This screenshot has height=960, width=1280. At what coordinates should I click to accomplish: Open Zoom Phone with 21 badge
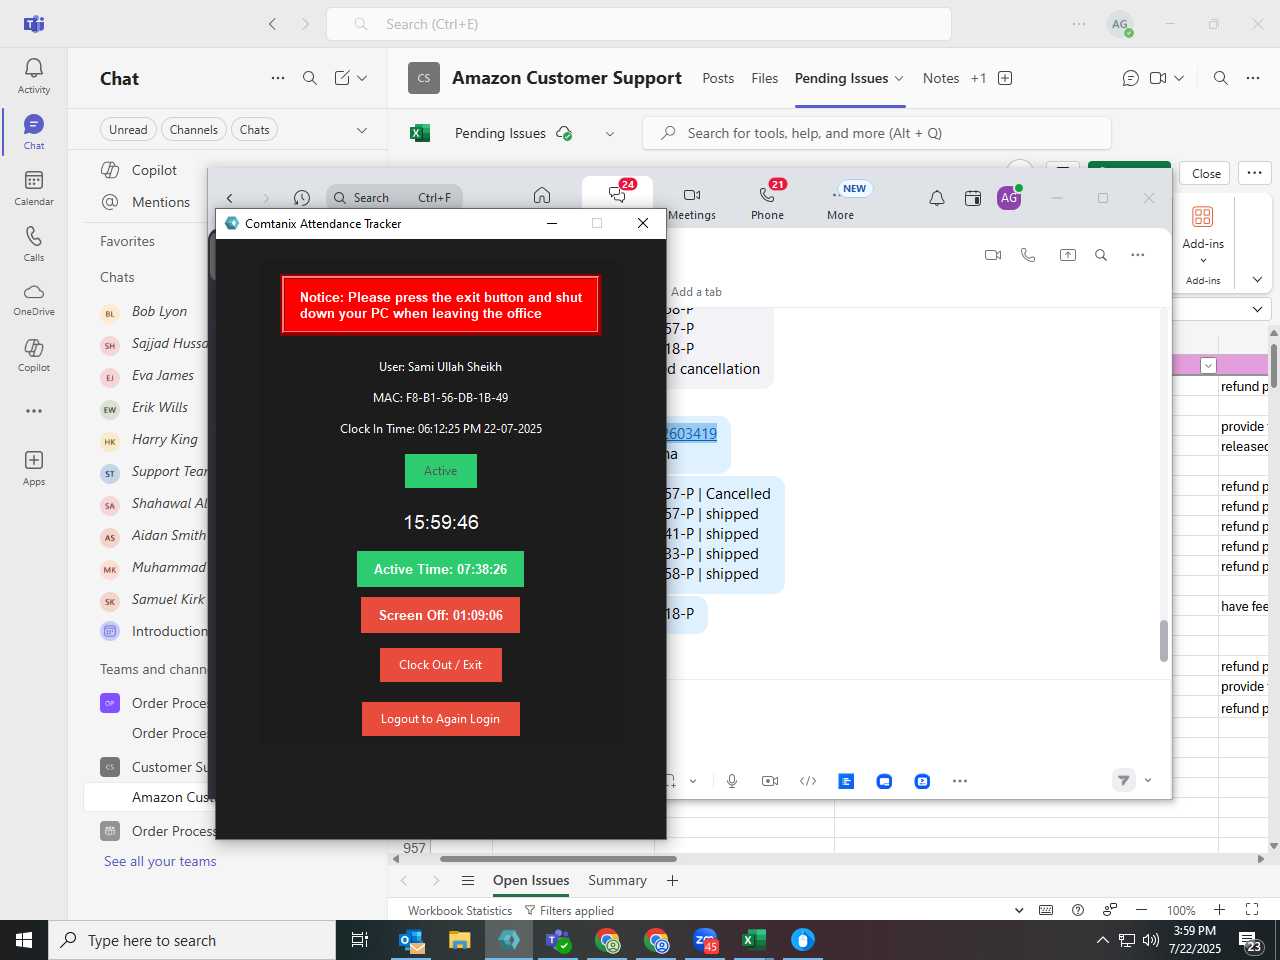click(768, 200)
